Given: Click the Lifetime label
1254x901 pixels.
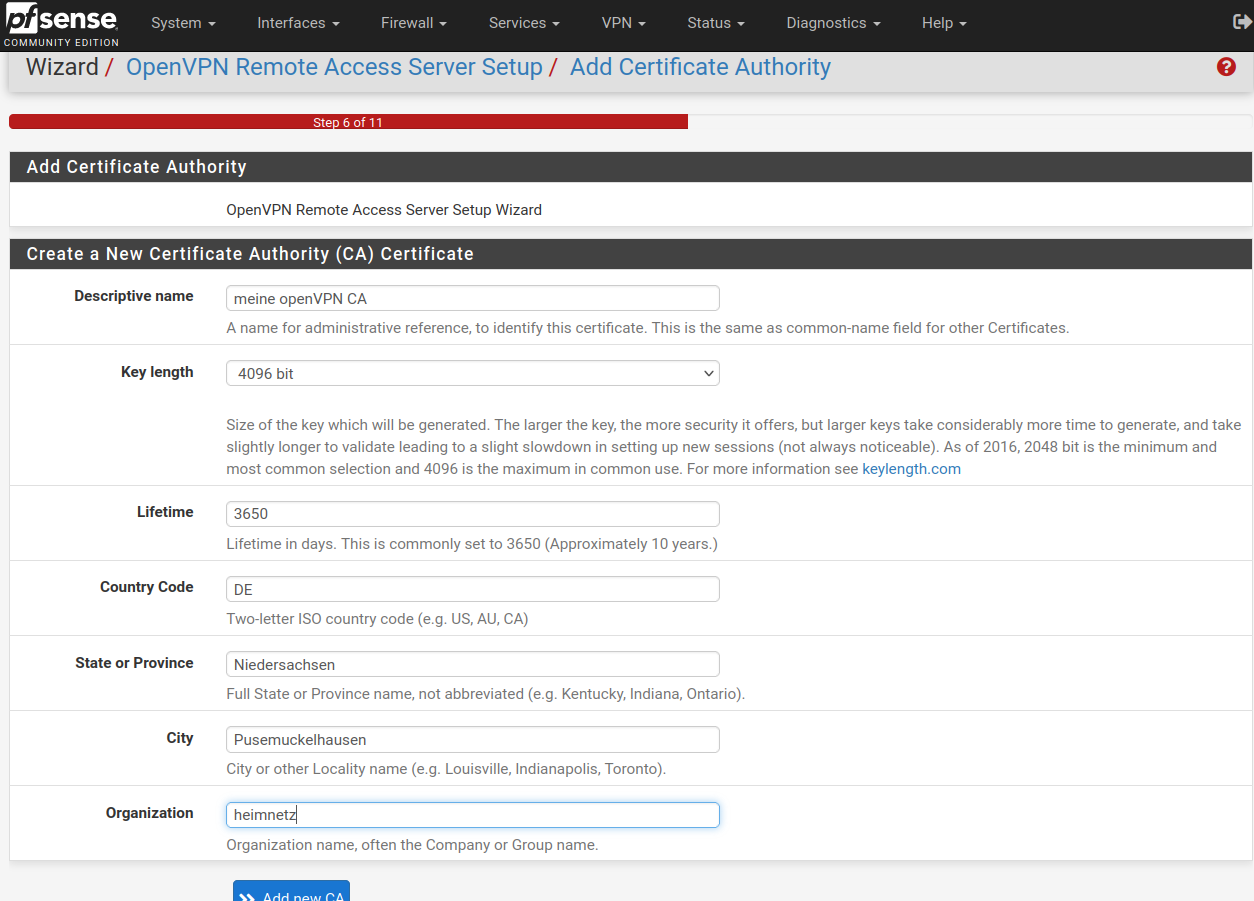Looking at the screenshot, I should tap(165, 512).
